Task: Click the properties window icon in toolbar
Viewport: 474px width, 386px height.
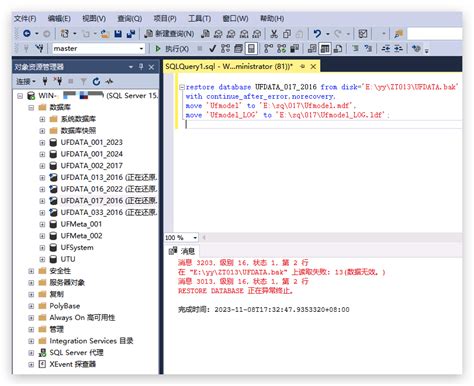Action: click(x=363, y=33)
